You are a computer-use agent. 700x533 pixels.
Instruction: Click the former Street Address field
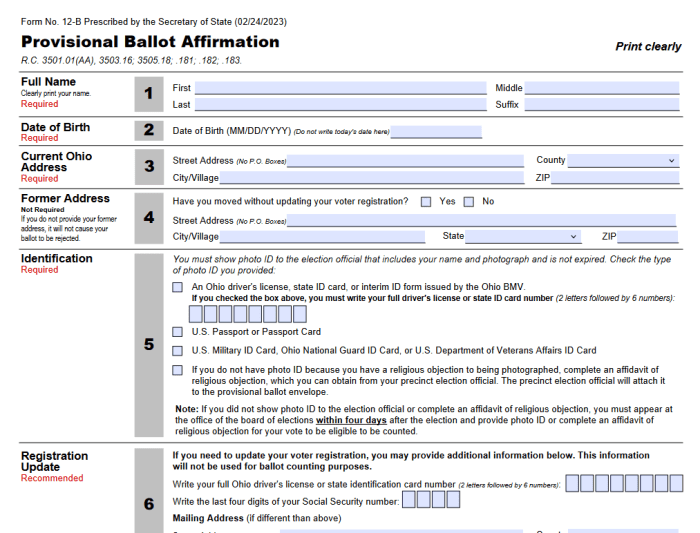481,221
